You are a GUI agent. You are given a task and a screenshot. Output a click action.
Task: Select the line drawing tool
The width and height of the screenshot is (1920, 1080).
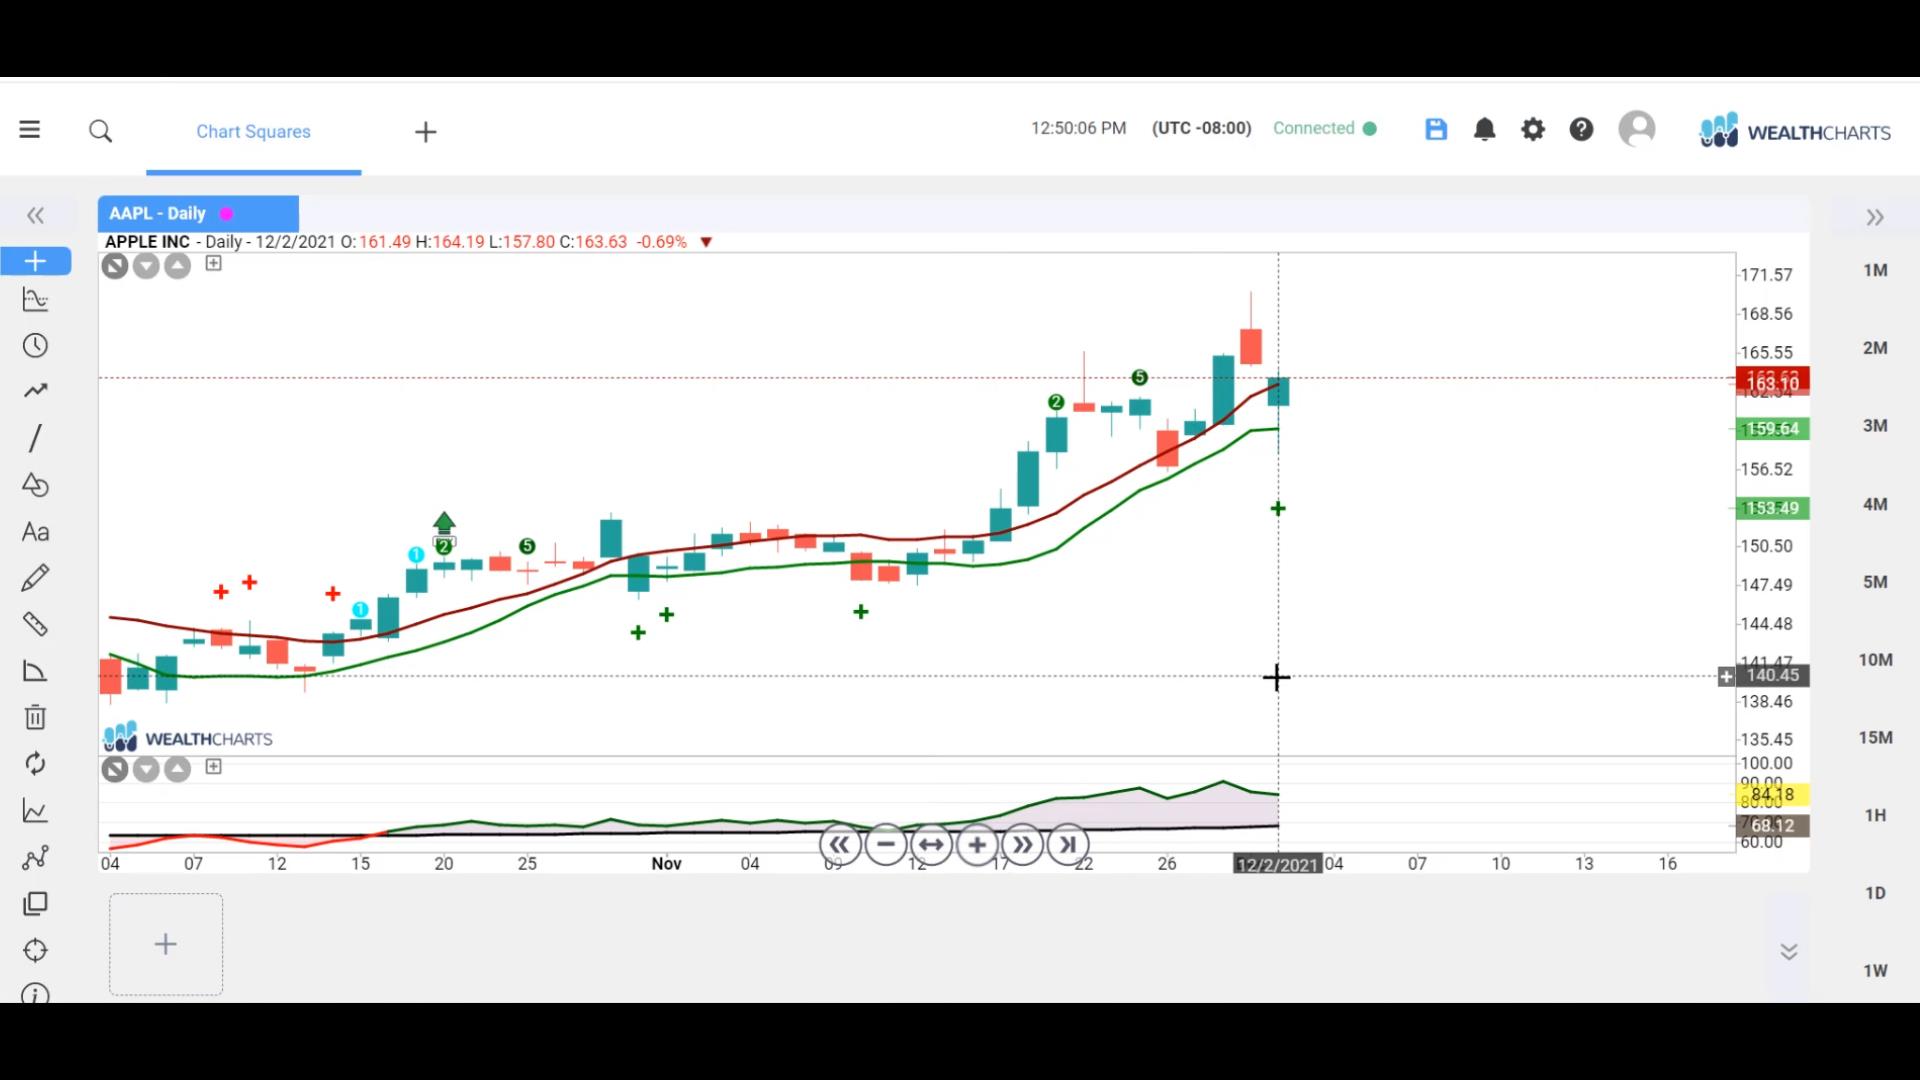coord(35,438)
